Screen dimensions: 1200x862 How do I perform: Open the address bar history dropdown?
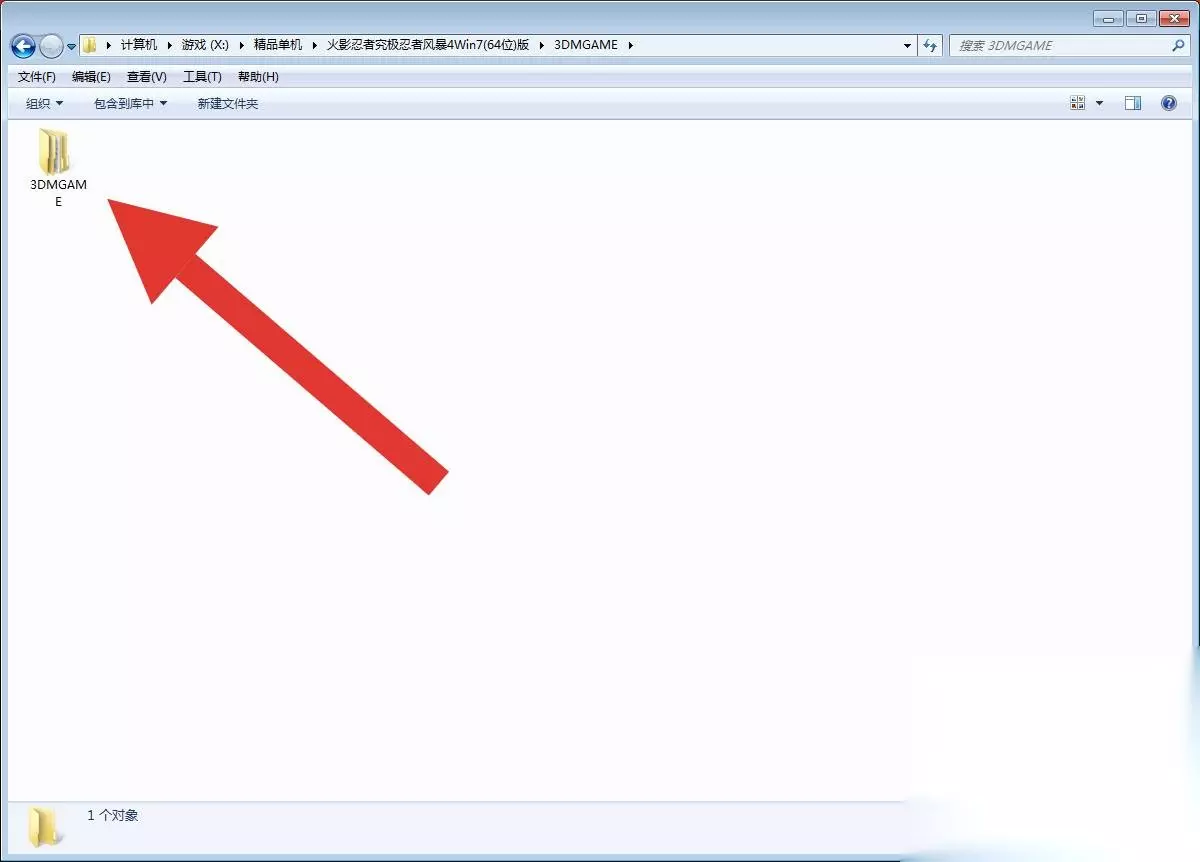click(907, 45)
